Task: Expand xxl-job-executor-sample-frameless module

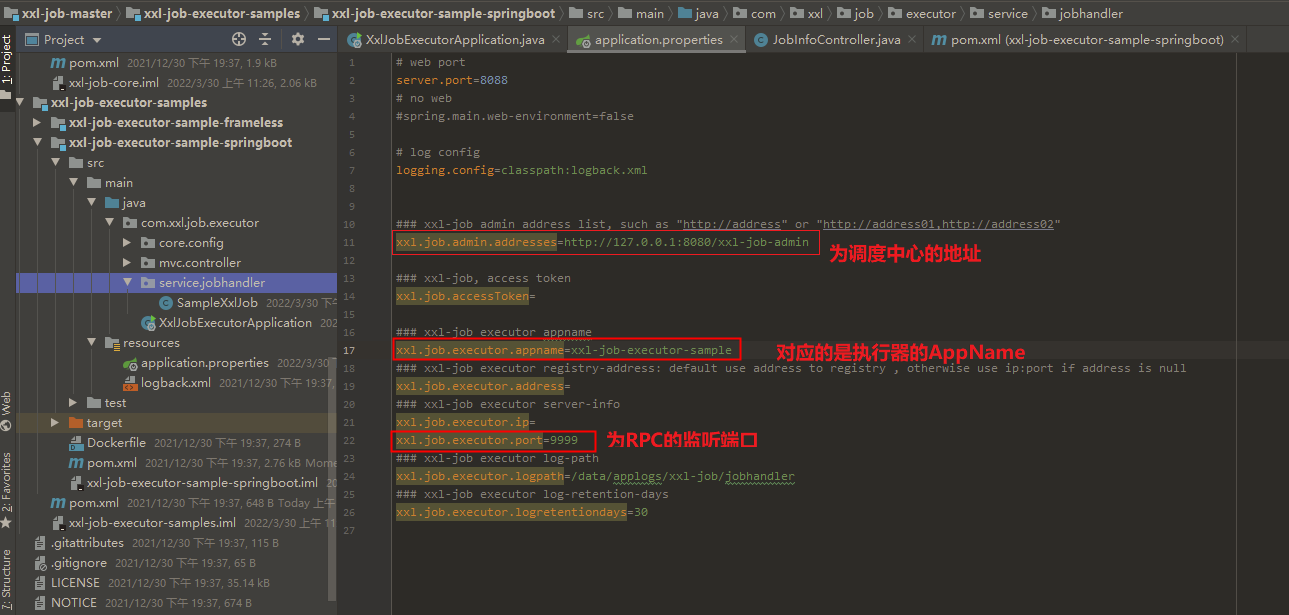Action: pos(39,123)
